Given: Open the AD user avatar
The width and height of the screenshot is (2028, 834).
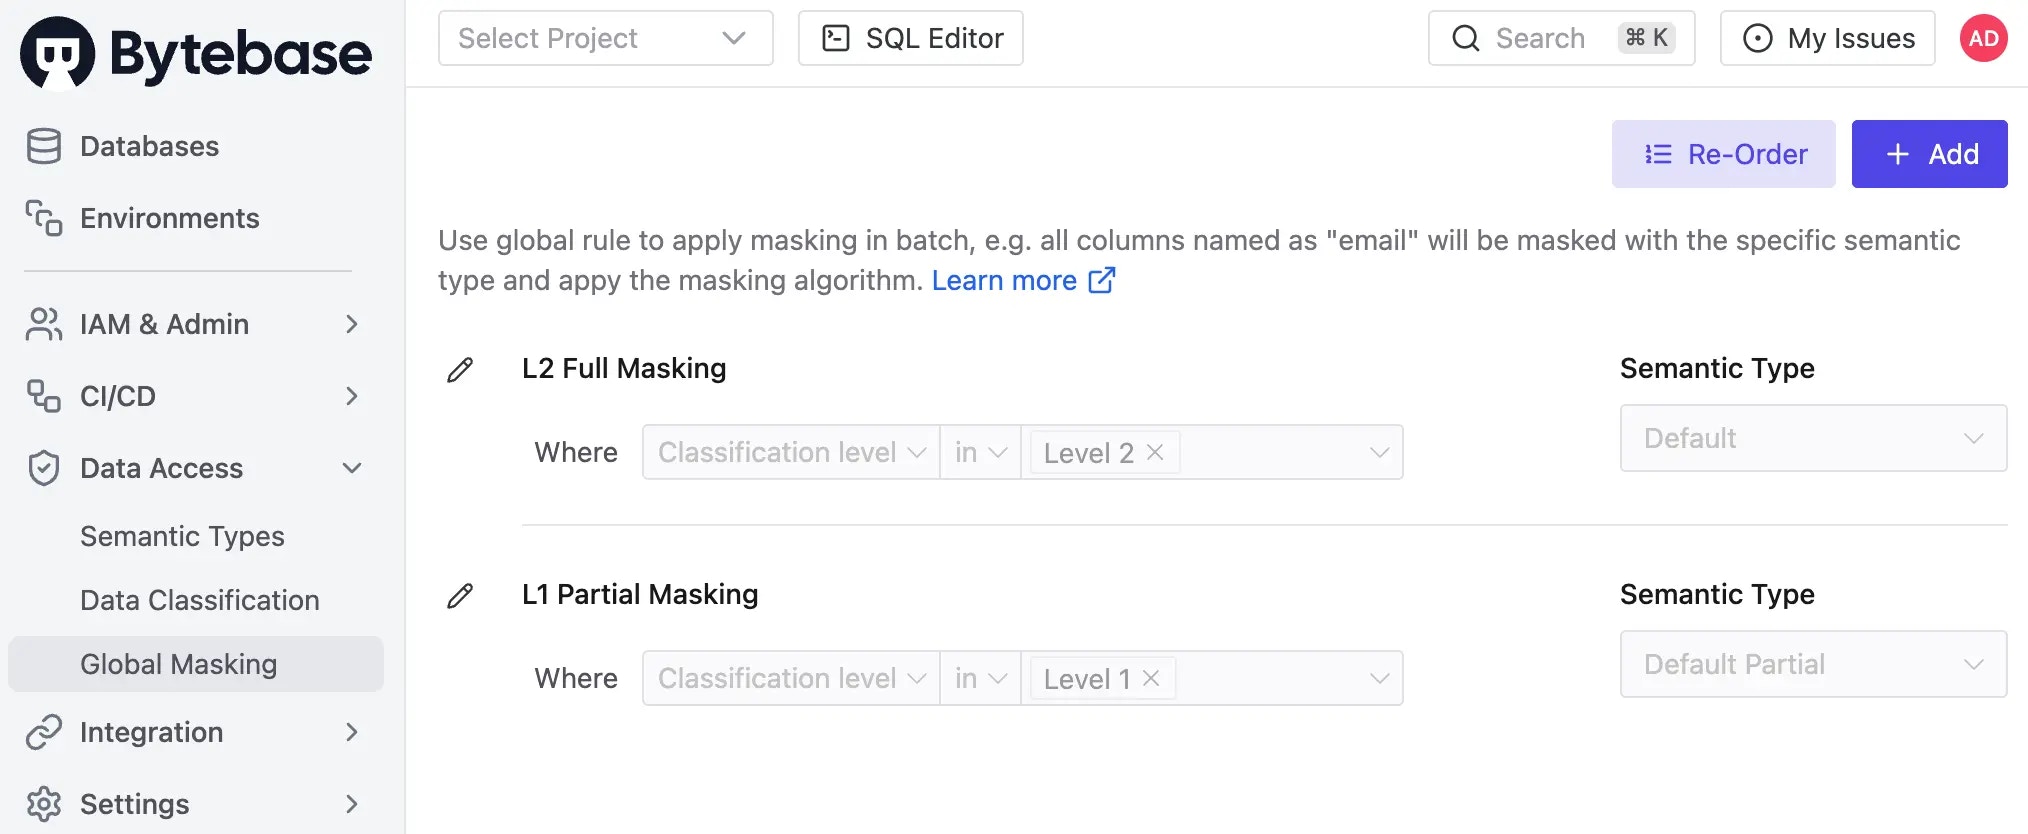Looking at the screenshot, I should [1983, 38].
